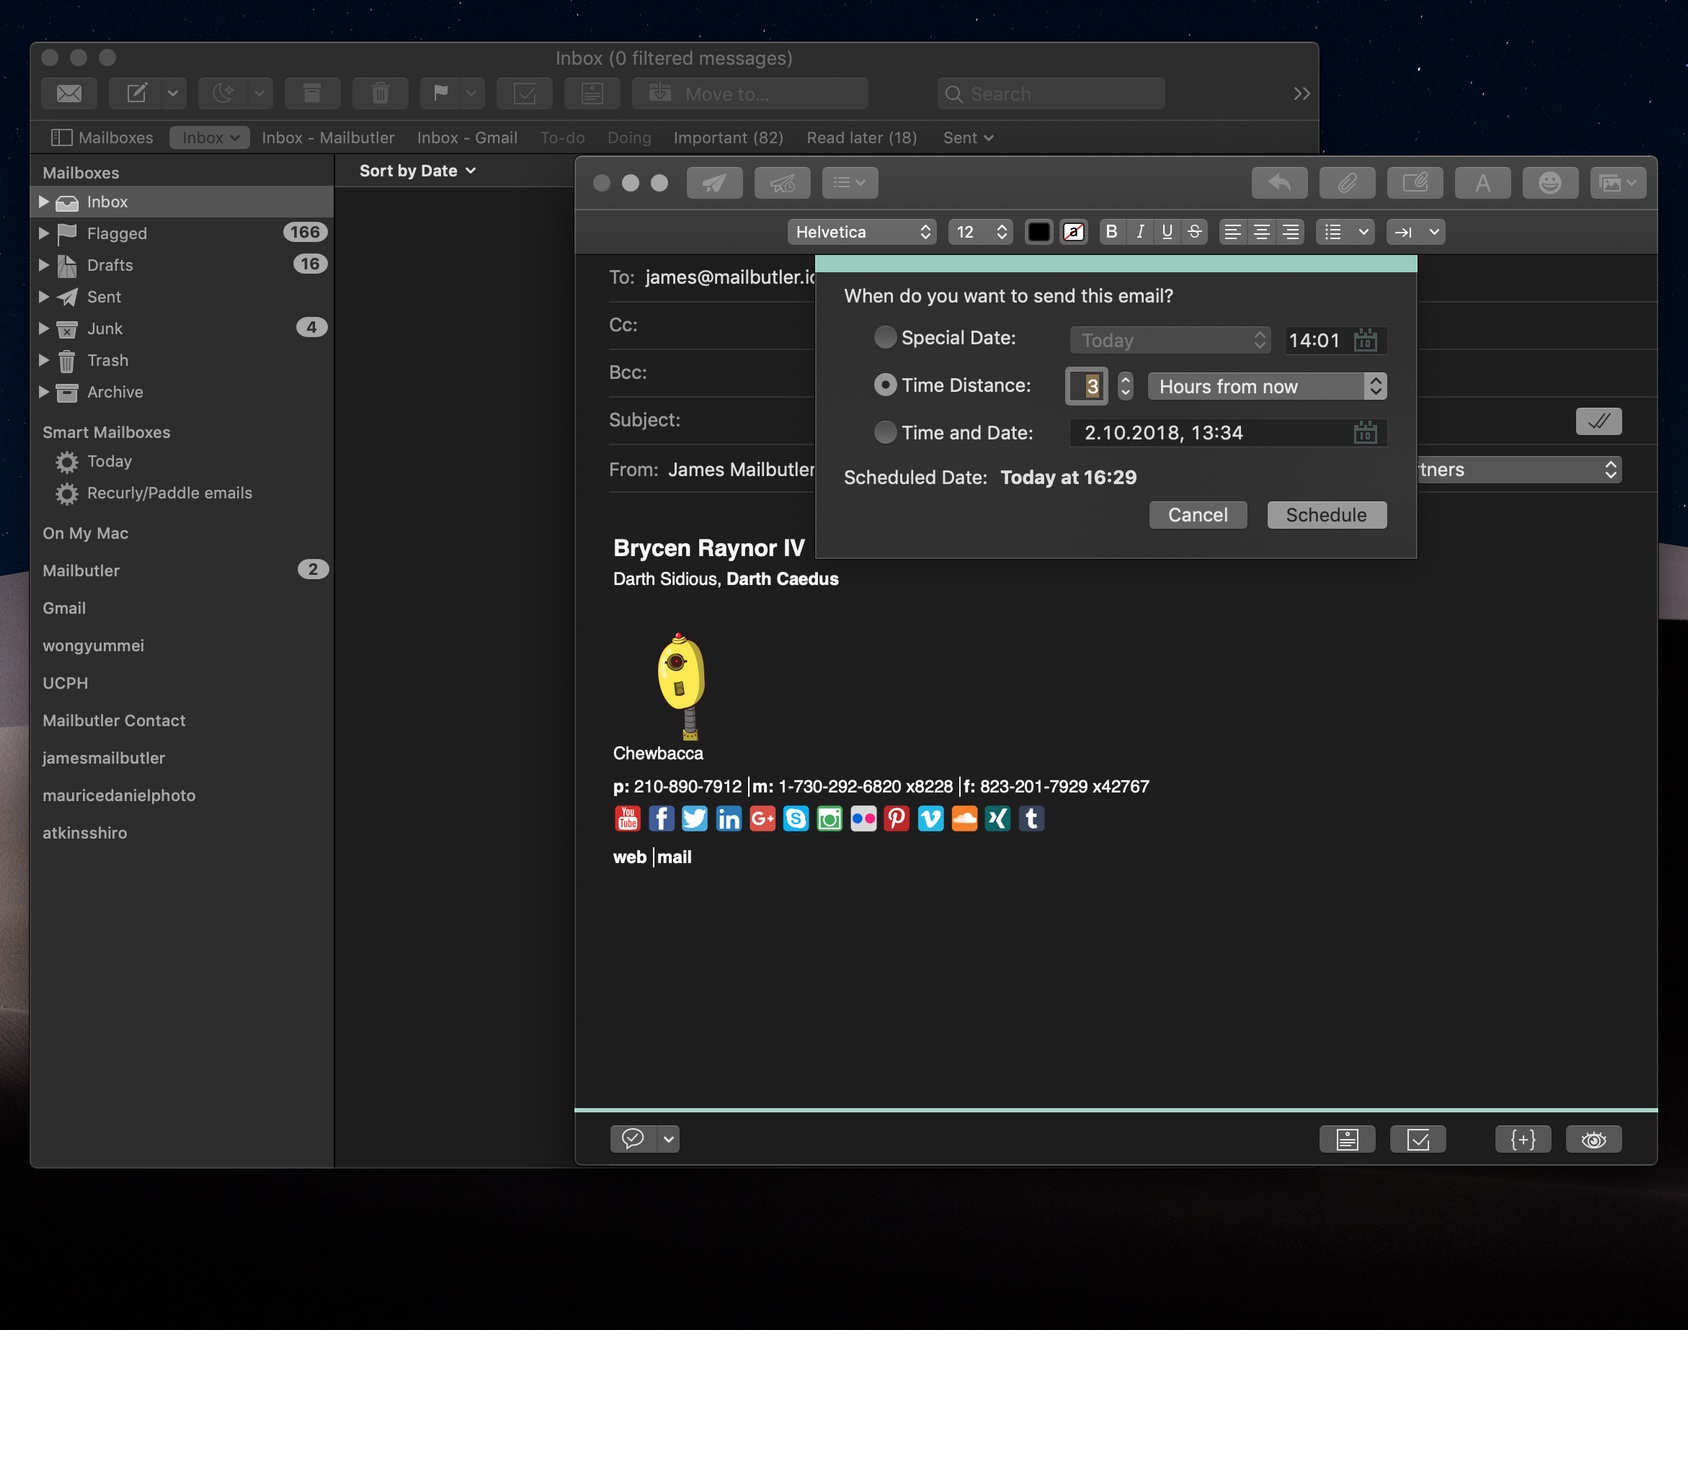Image resolution: width=1688 pixels, height=1480 pixels.
Task: Click the Cancel button
Action: pyautogui.click(x=1197, y=515)
